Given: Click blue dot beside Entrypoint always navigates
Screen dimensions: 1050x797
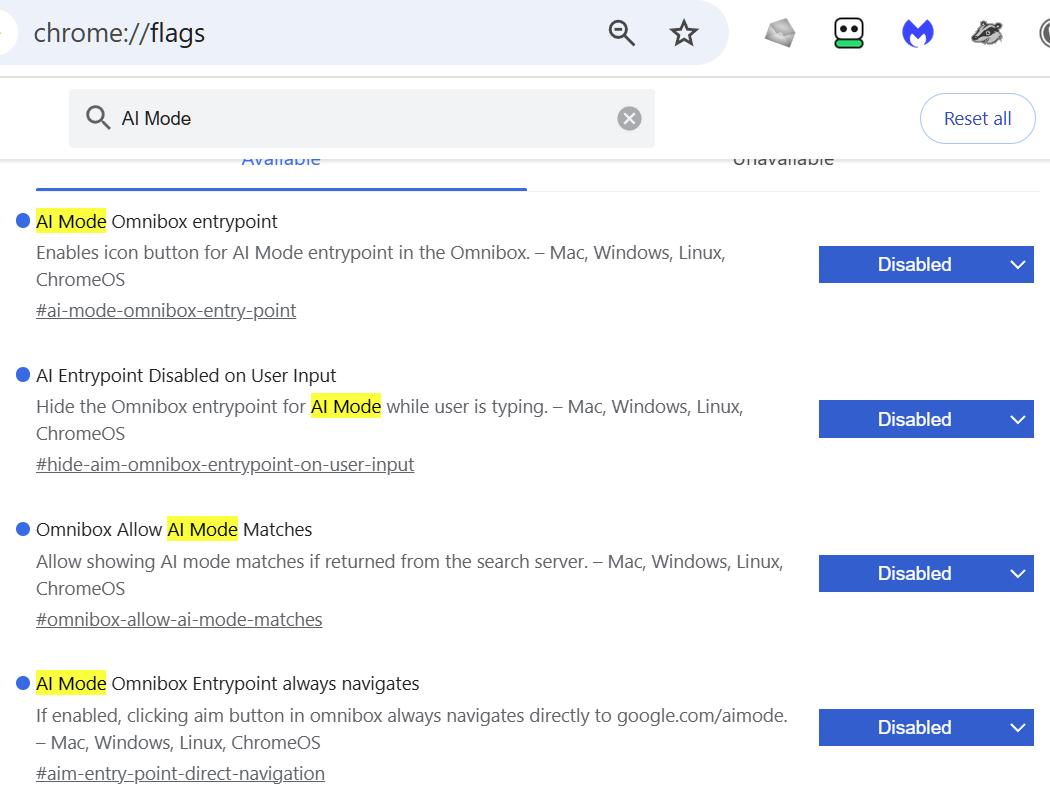Looking at the screenshot, I should 23,683.
